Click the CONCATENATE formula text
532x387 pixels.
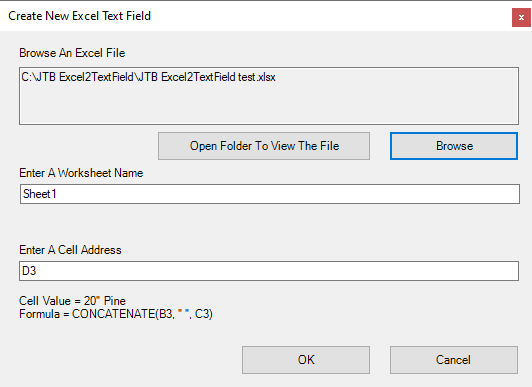(116, 314)
